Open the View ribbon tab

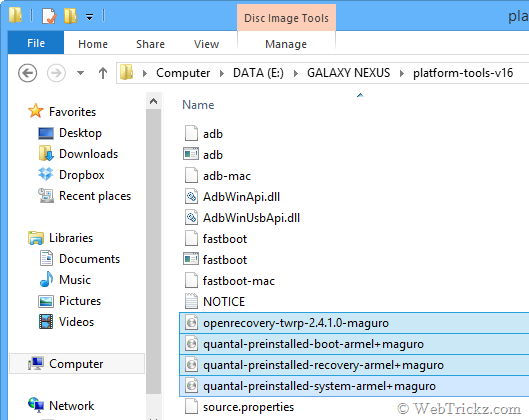point(206,44)
